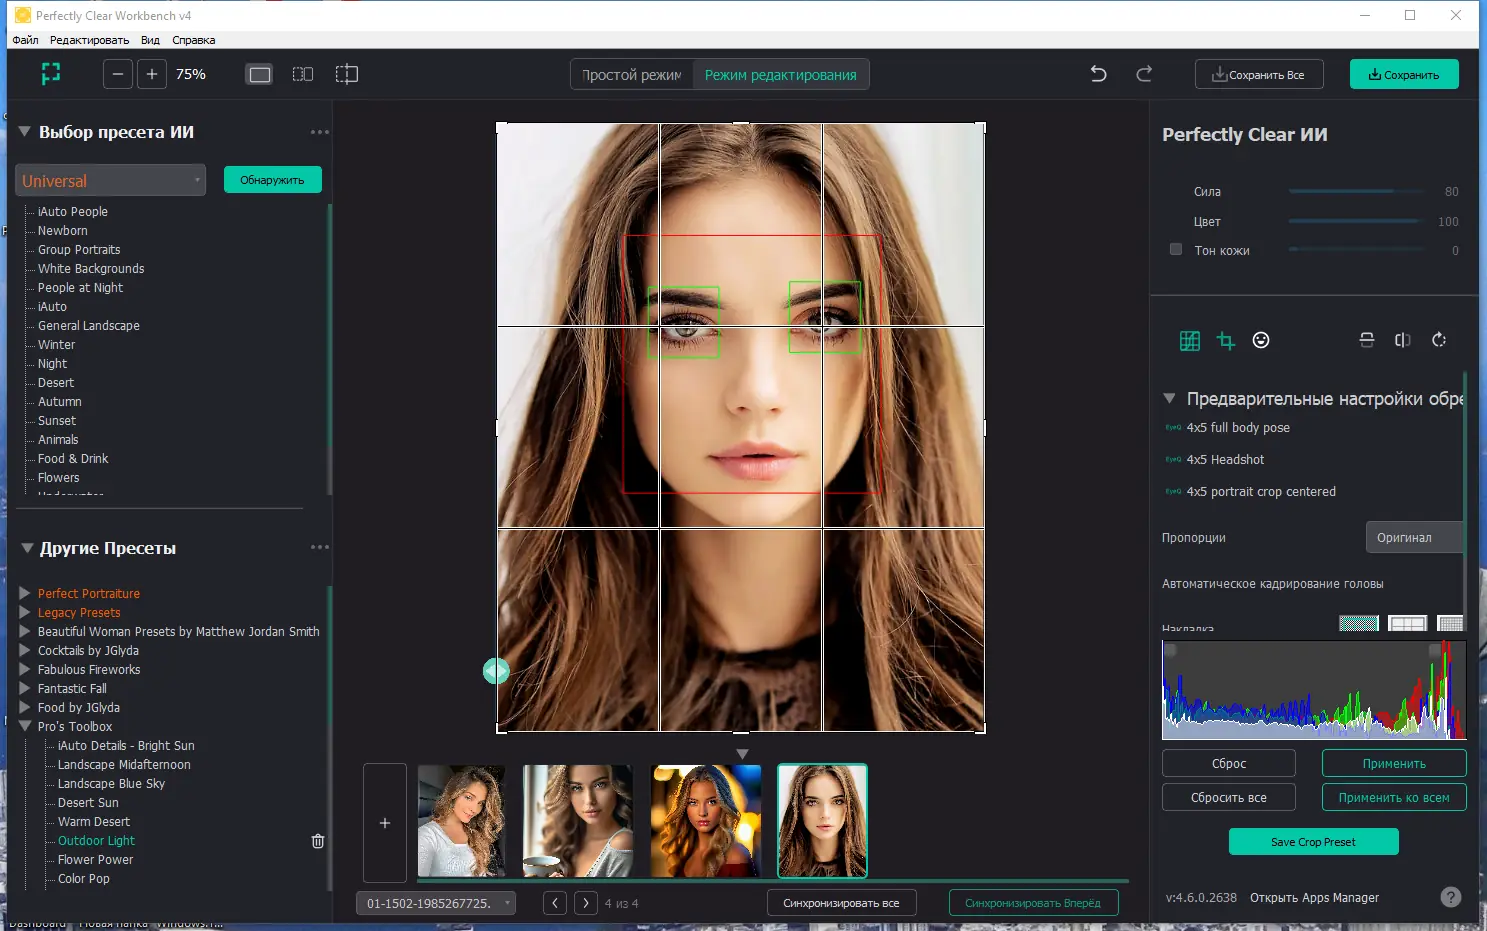The width and height of the screenshot is (1487, 931).
Task: Switch to Простой режим mode
Action: [x=631, y=73]
